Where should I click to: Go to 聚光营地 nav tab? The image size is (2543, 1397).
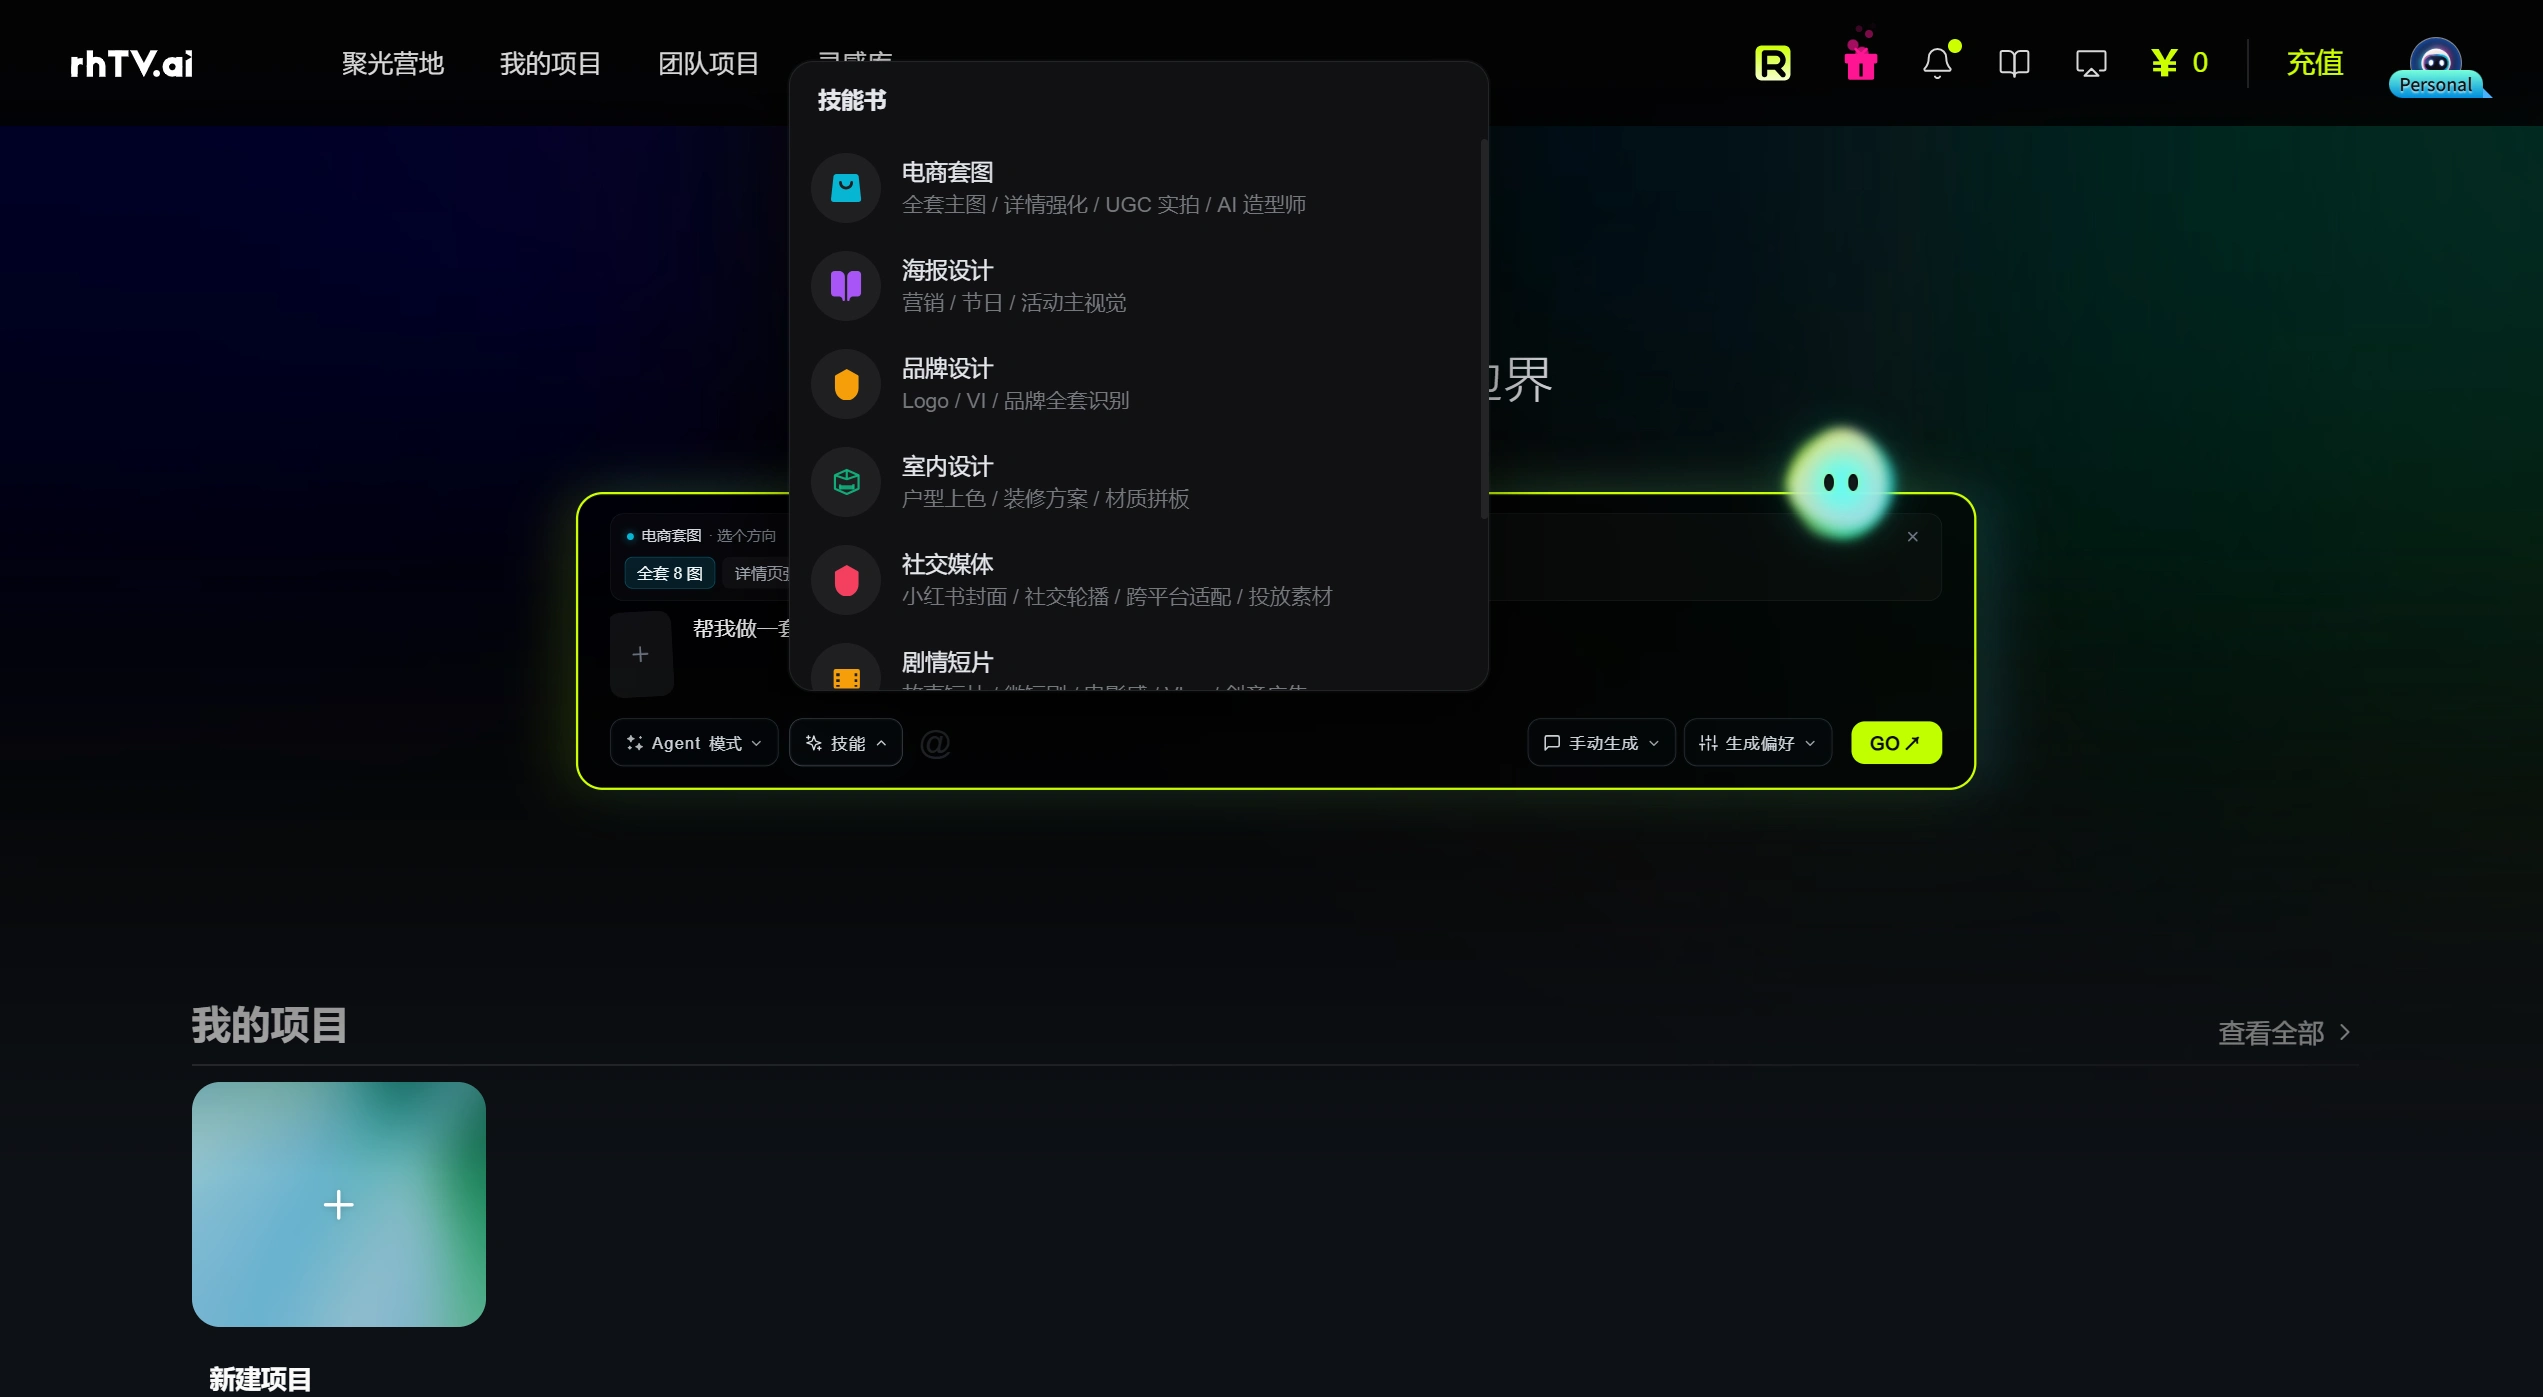[x=392, y=63]
